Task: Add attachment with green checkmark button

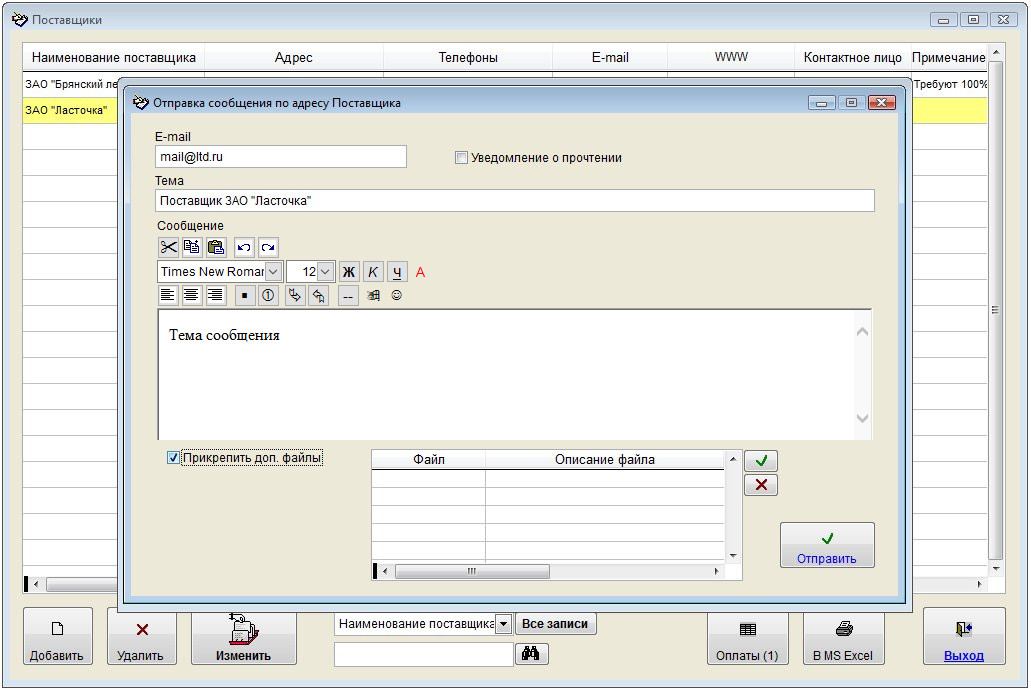Action: [761, 461]
